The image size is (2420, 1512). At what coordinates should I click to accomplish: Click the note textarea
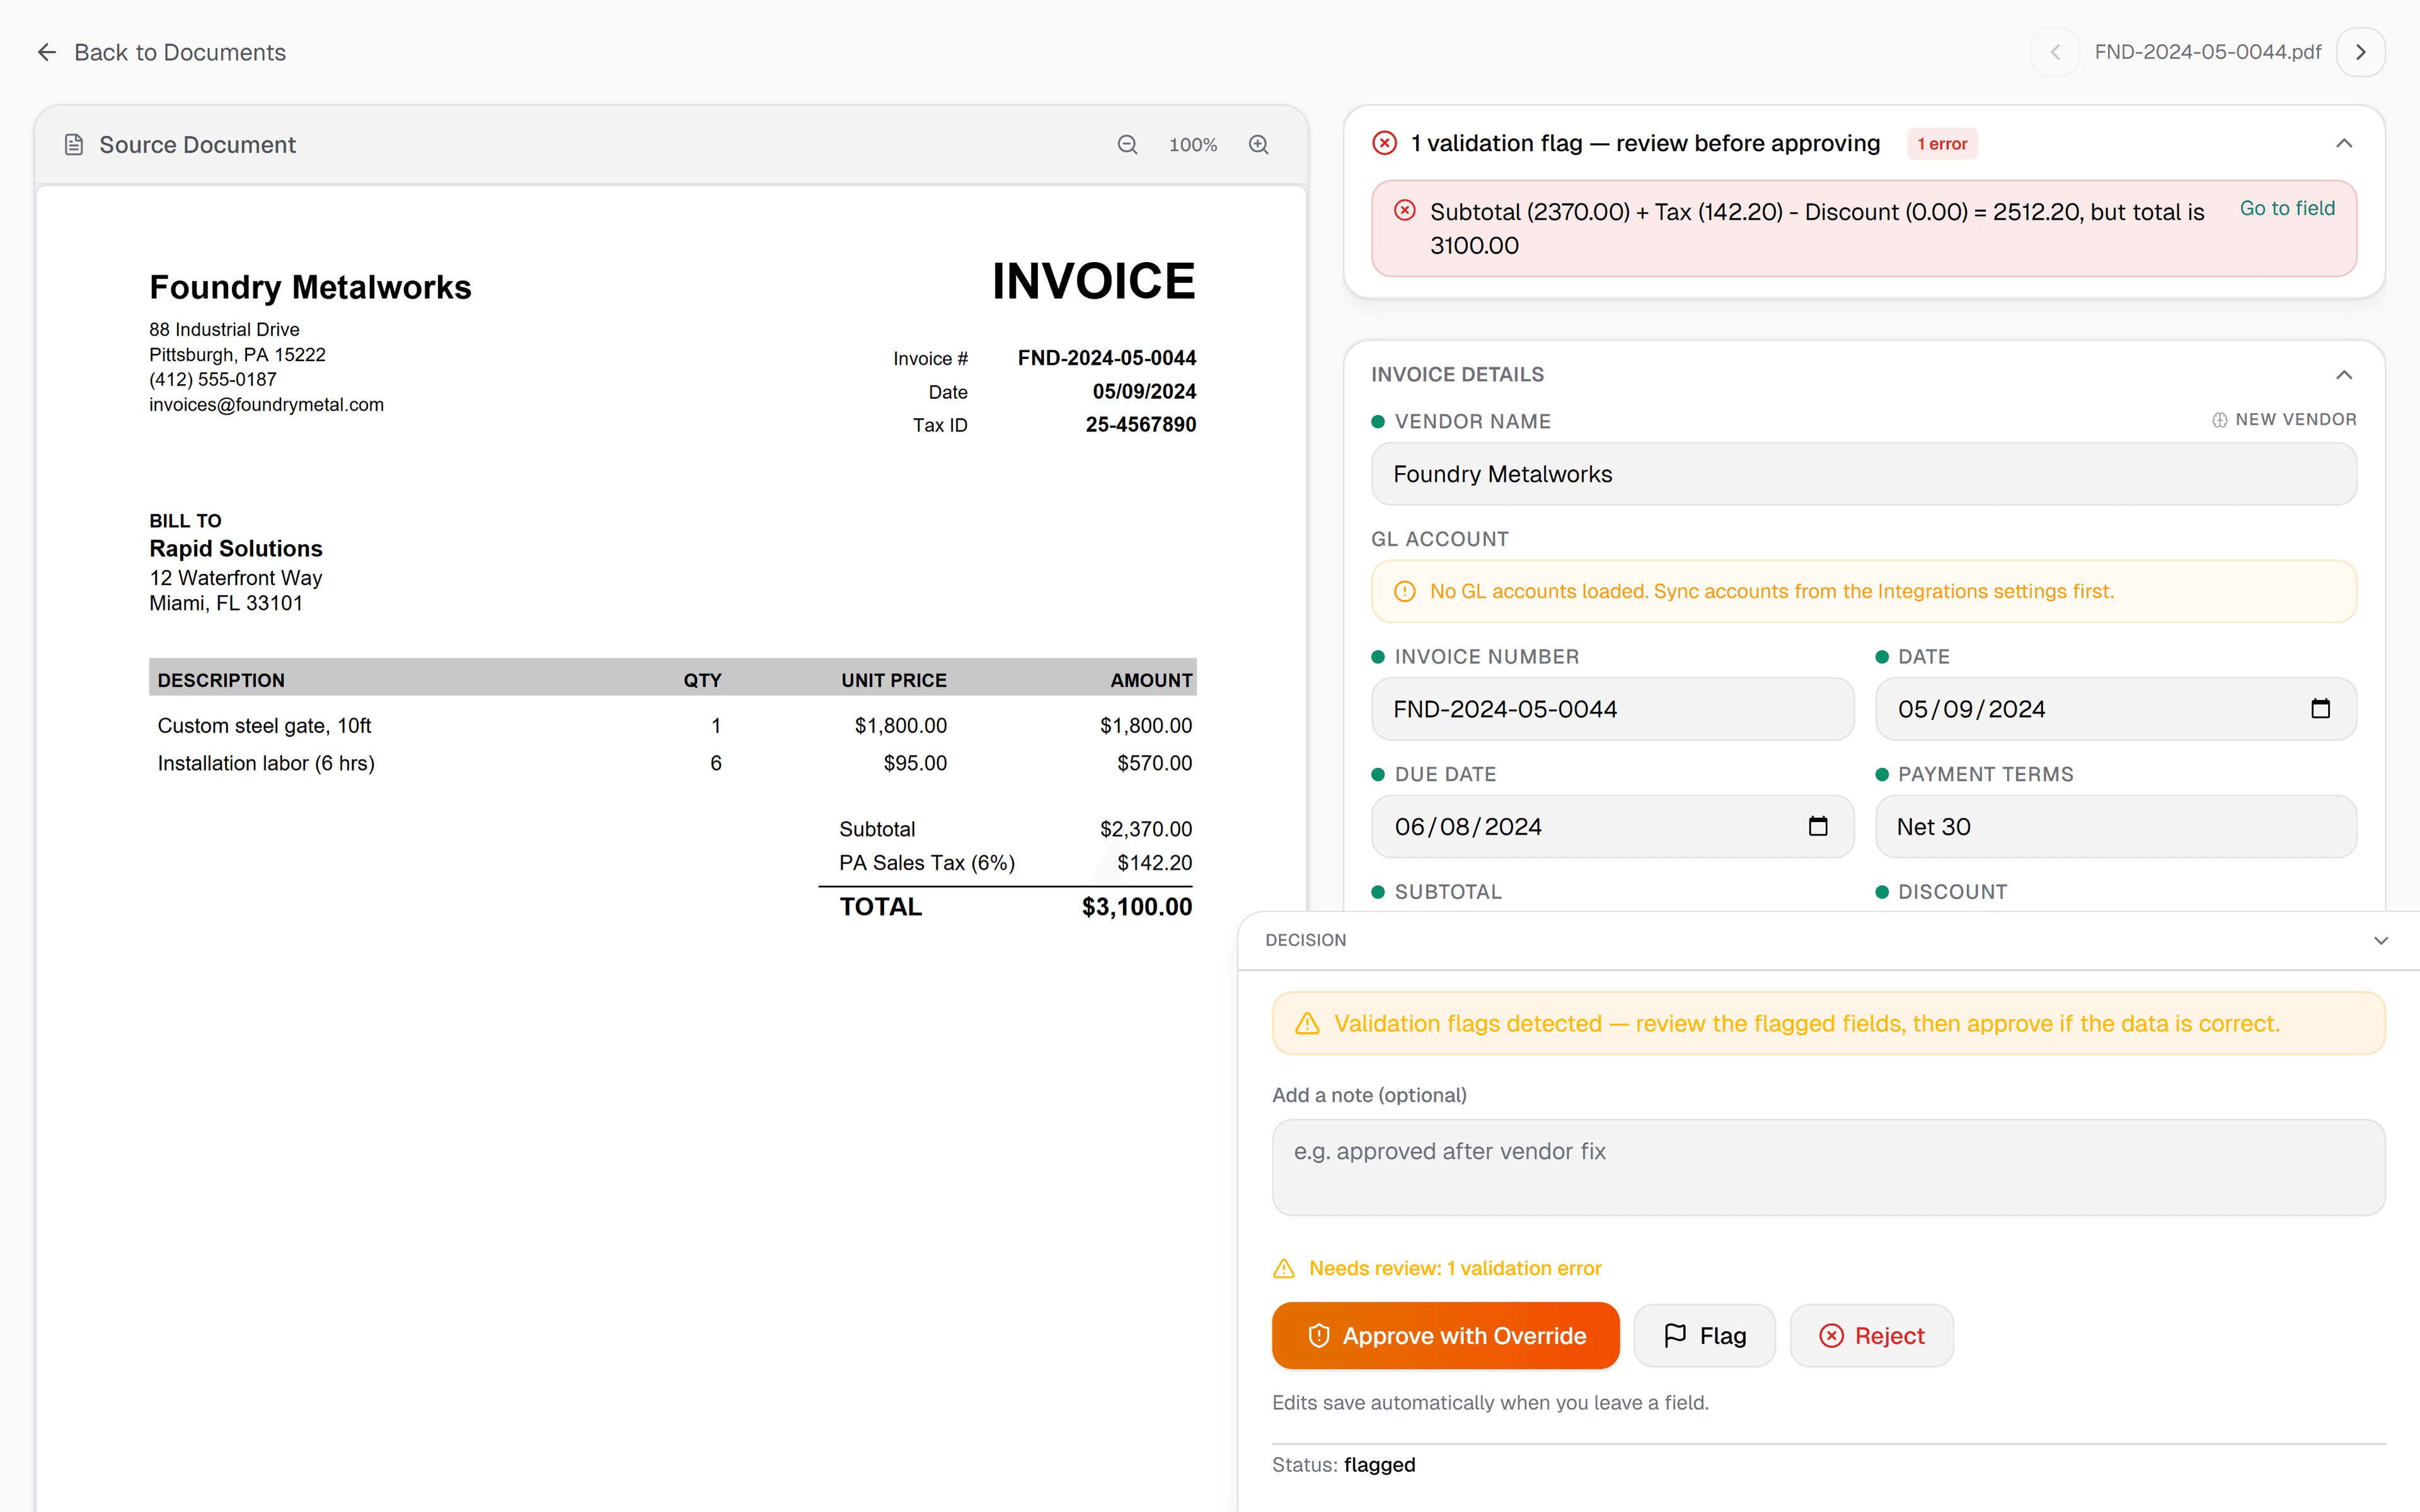tap(1828, 1167)
